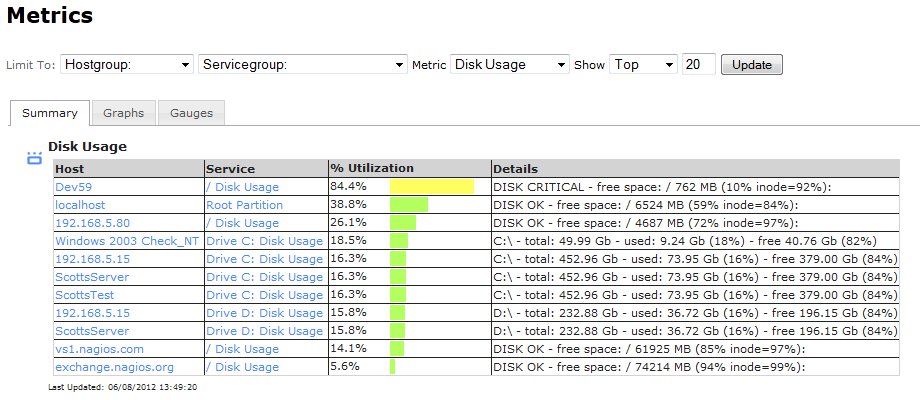920x400 pixels.
Task: Open the localhost host link
Action: [x=80, y=205]
